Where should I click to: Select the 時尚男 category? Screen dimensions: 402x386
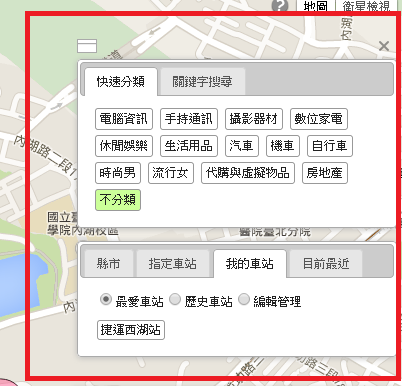118,173
